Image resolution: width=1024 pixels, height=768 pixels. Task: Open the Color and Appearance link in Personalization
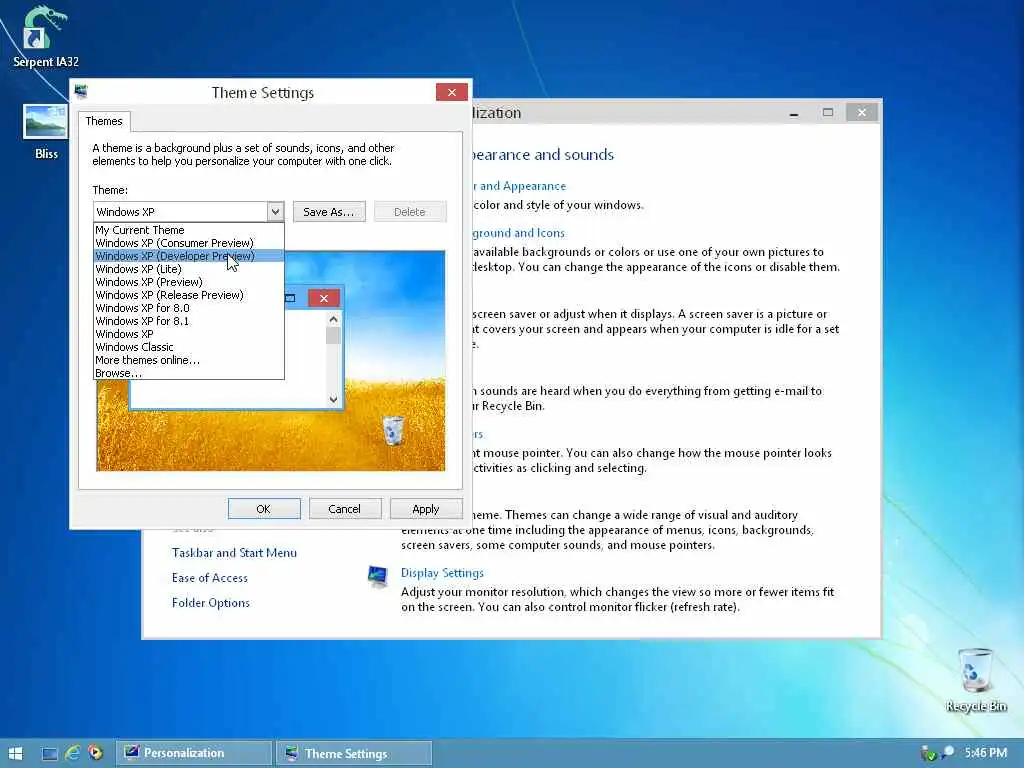(519, 186)
